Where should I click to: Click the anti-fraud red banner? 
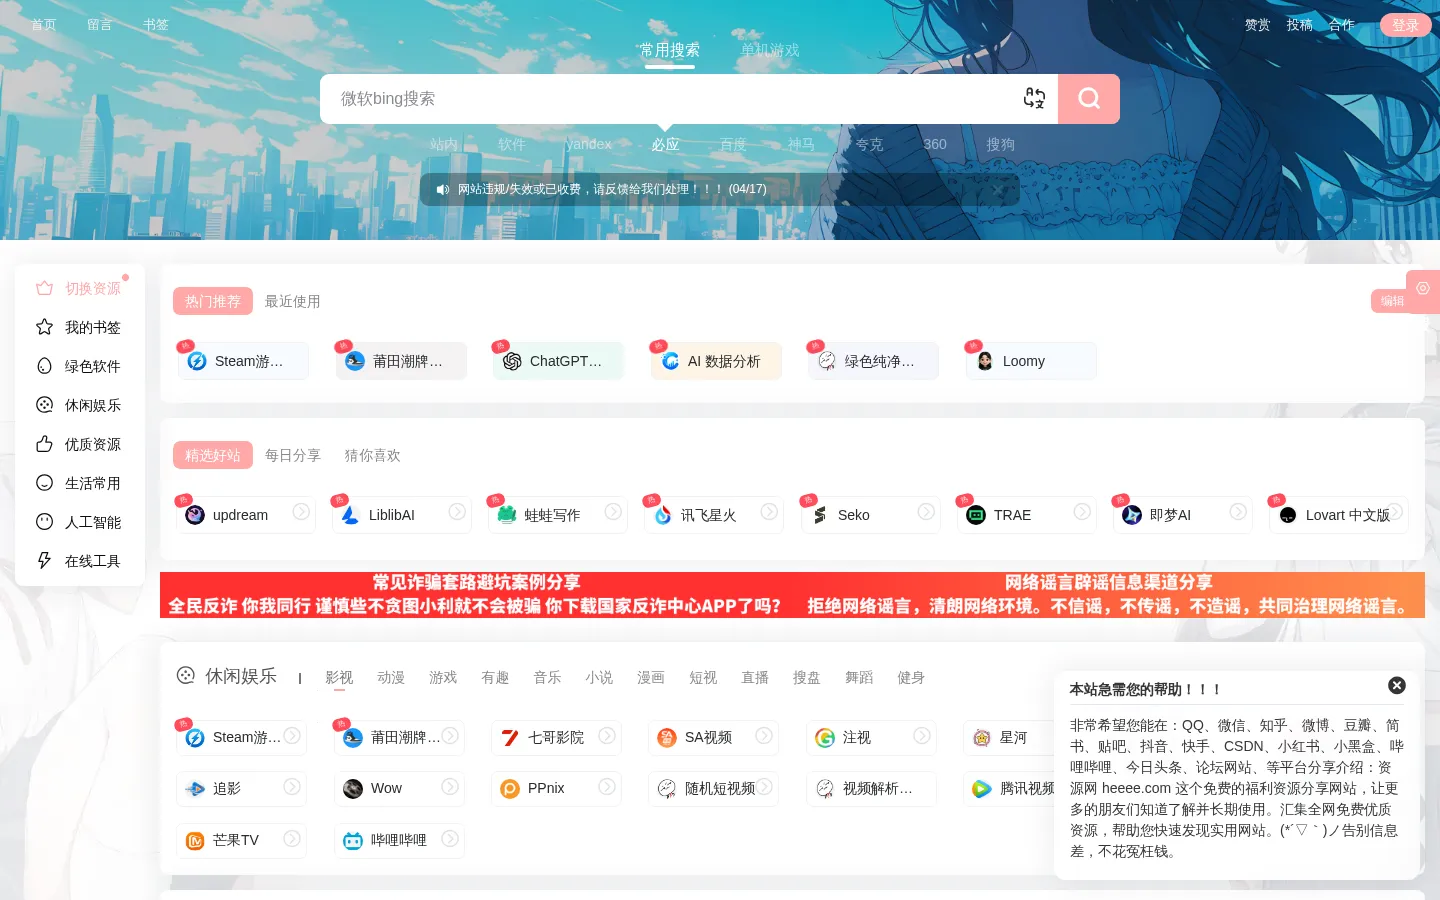tap(475, 595)
